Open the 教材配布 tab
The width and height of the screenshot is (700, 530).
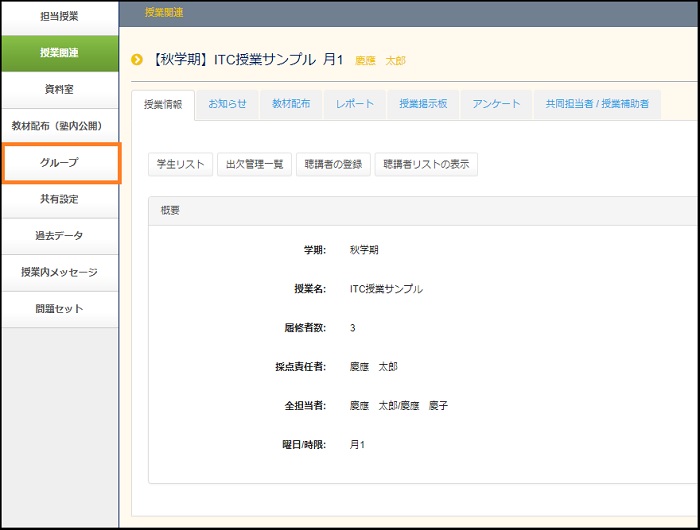pos(291,104)
